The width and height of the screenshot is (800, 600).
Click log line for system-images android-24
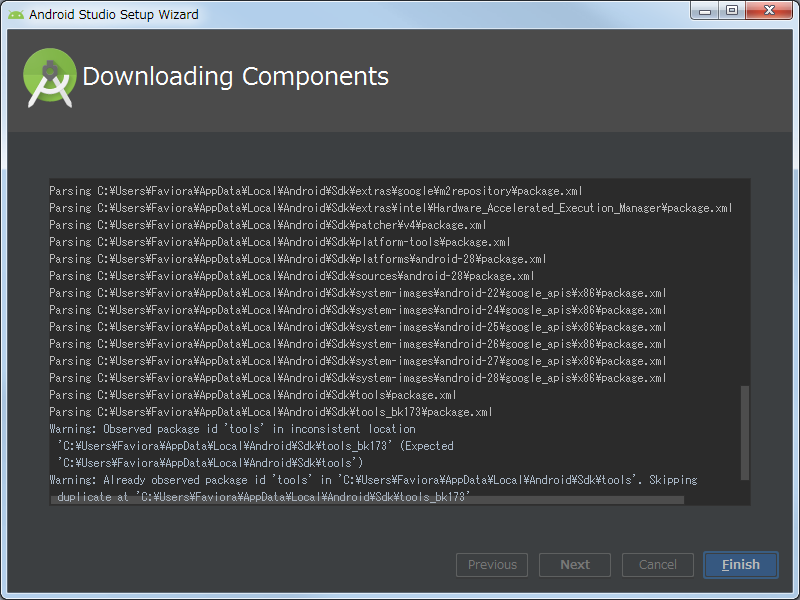click(358, 310)
